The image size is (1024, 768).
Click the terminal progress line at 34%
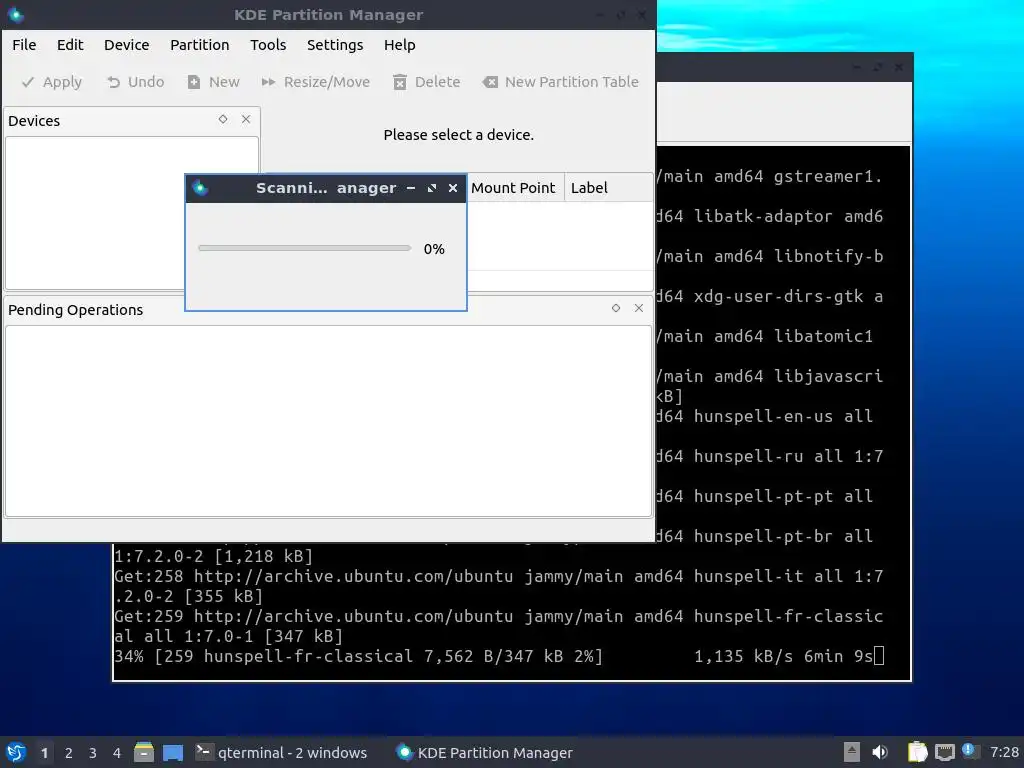tap(499, 656)
